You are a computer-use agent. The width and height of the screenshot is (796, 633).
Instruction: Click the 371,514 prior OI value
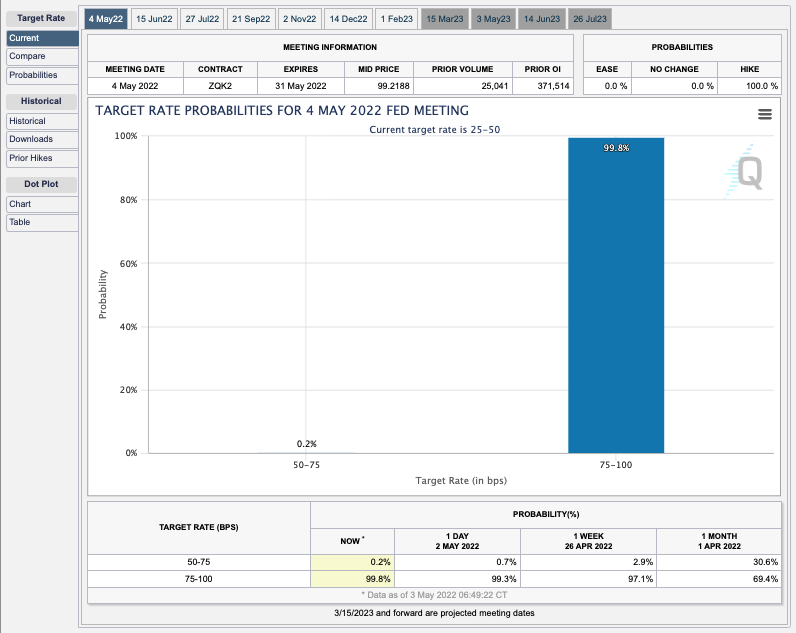pyautogui.click(x=553, y=86)
